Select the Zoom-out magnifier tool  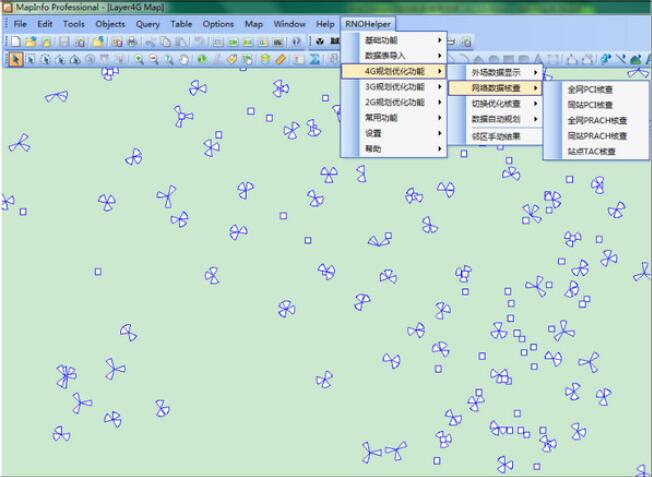tap(153, 60)
